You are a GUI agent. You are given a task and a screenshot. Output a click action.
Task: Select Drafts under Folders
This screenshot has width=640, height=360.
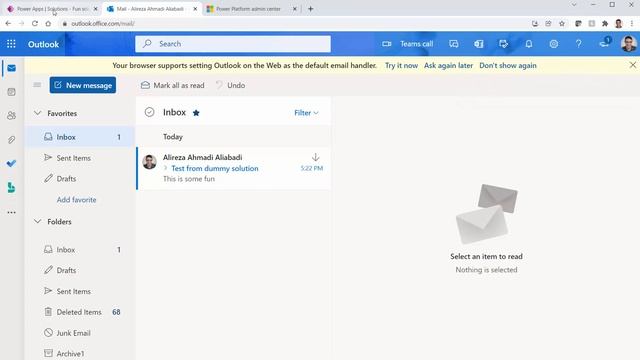(x=80, y=270)
